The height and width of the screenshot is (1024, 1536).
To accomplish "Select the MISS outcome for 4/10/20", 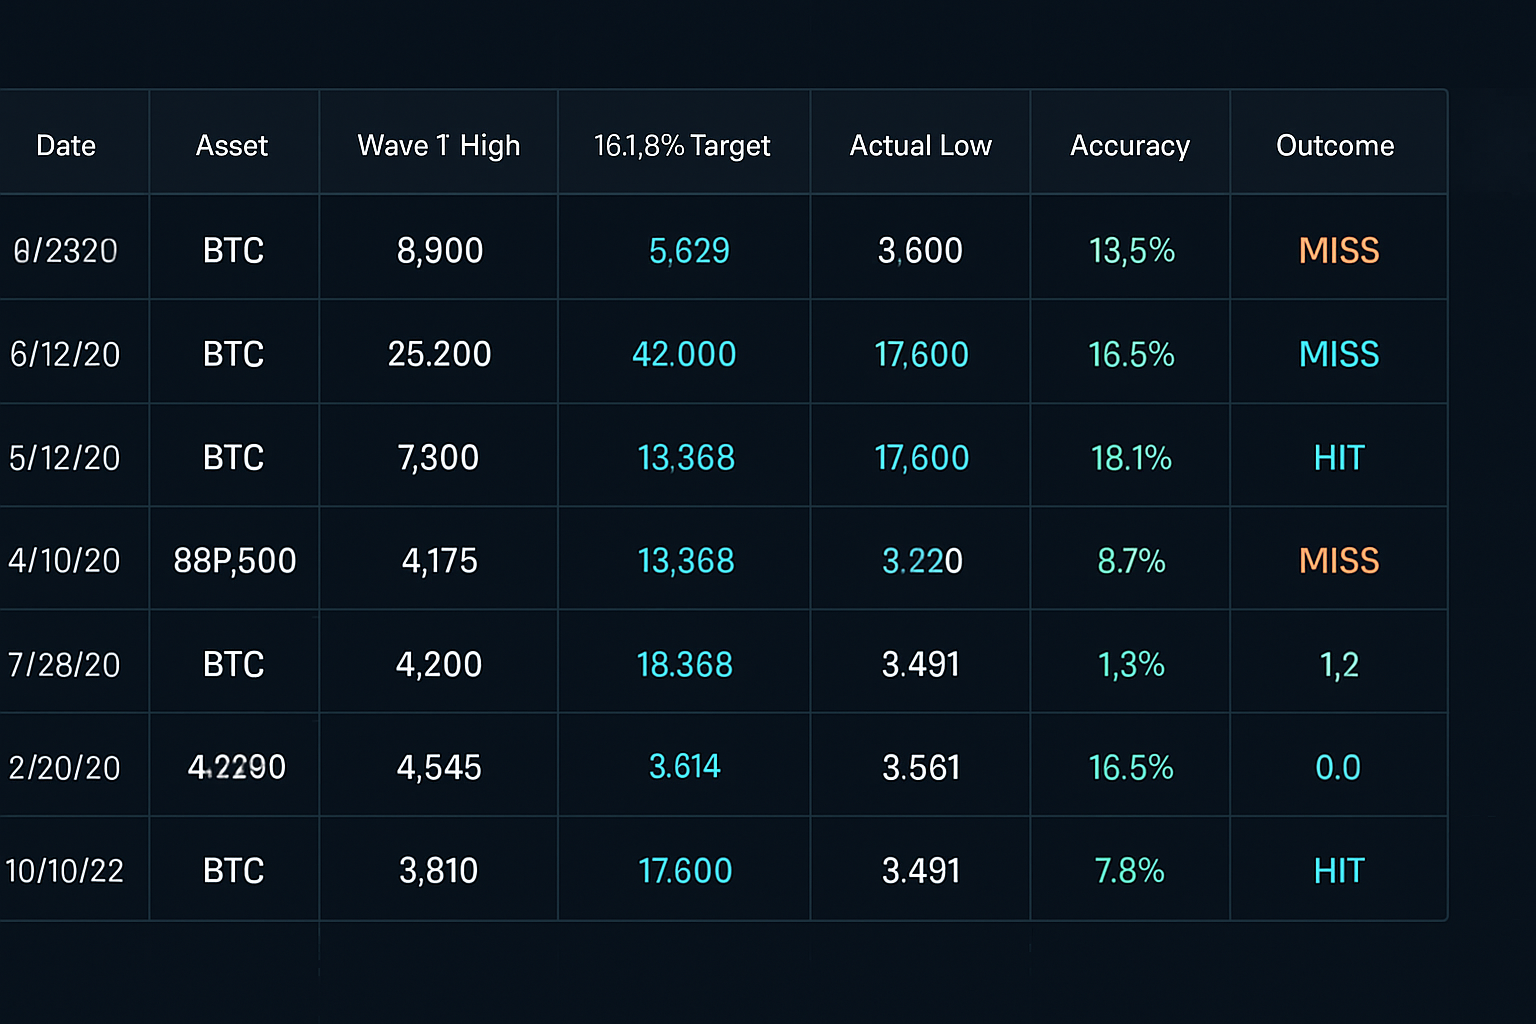I will 1339,560.
